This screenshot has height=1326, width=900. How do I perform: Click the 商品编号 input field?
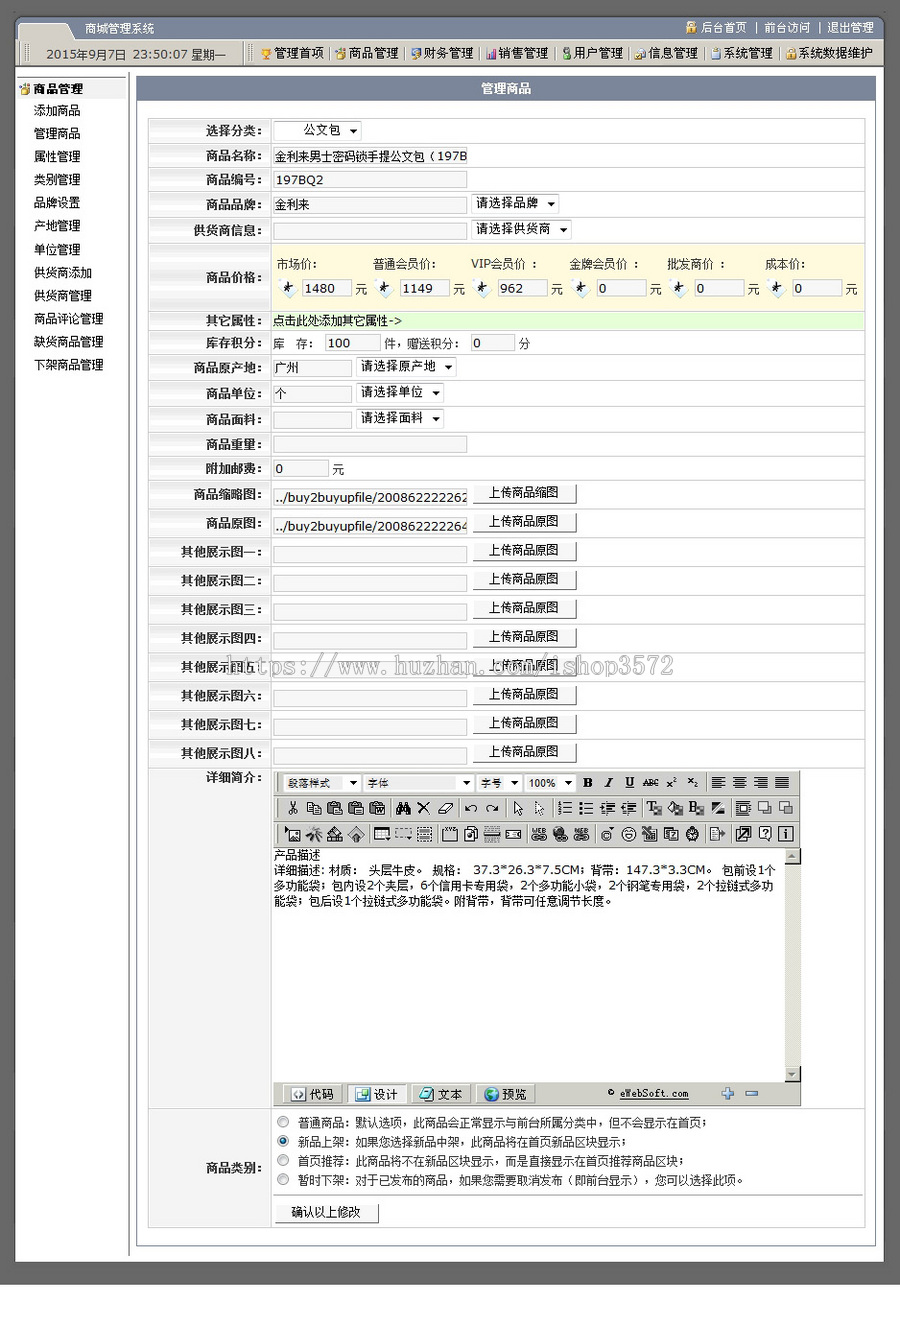tap(370, 180)
